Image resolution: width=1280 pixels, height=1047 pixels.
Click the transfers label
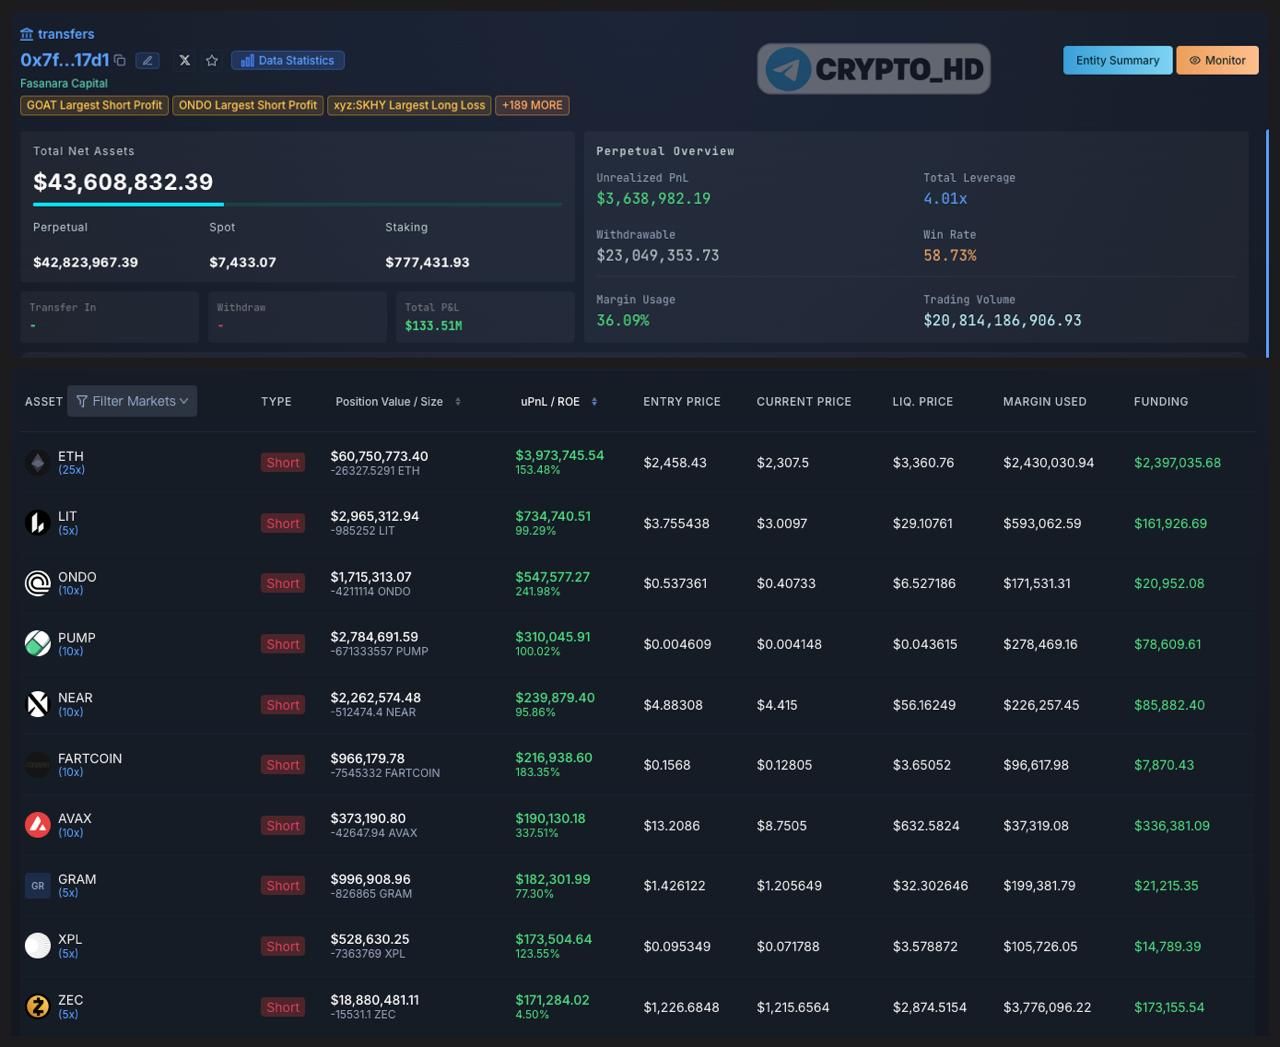pos(66,34)
